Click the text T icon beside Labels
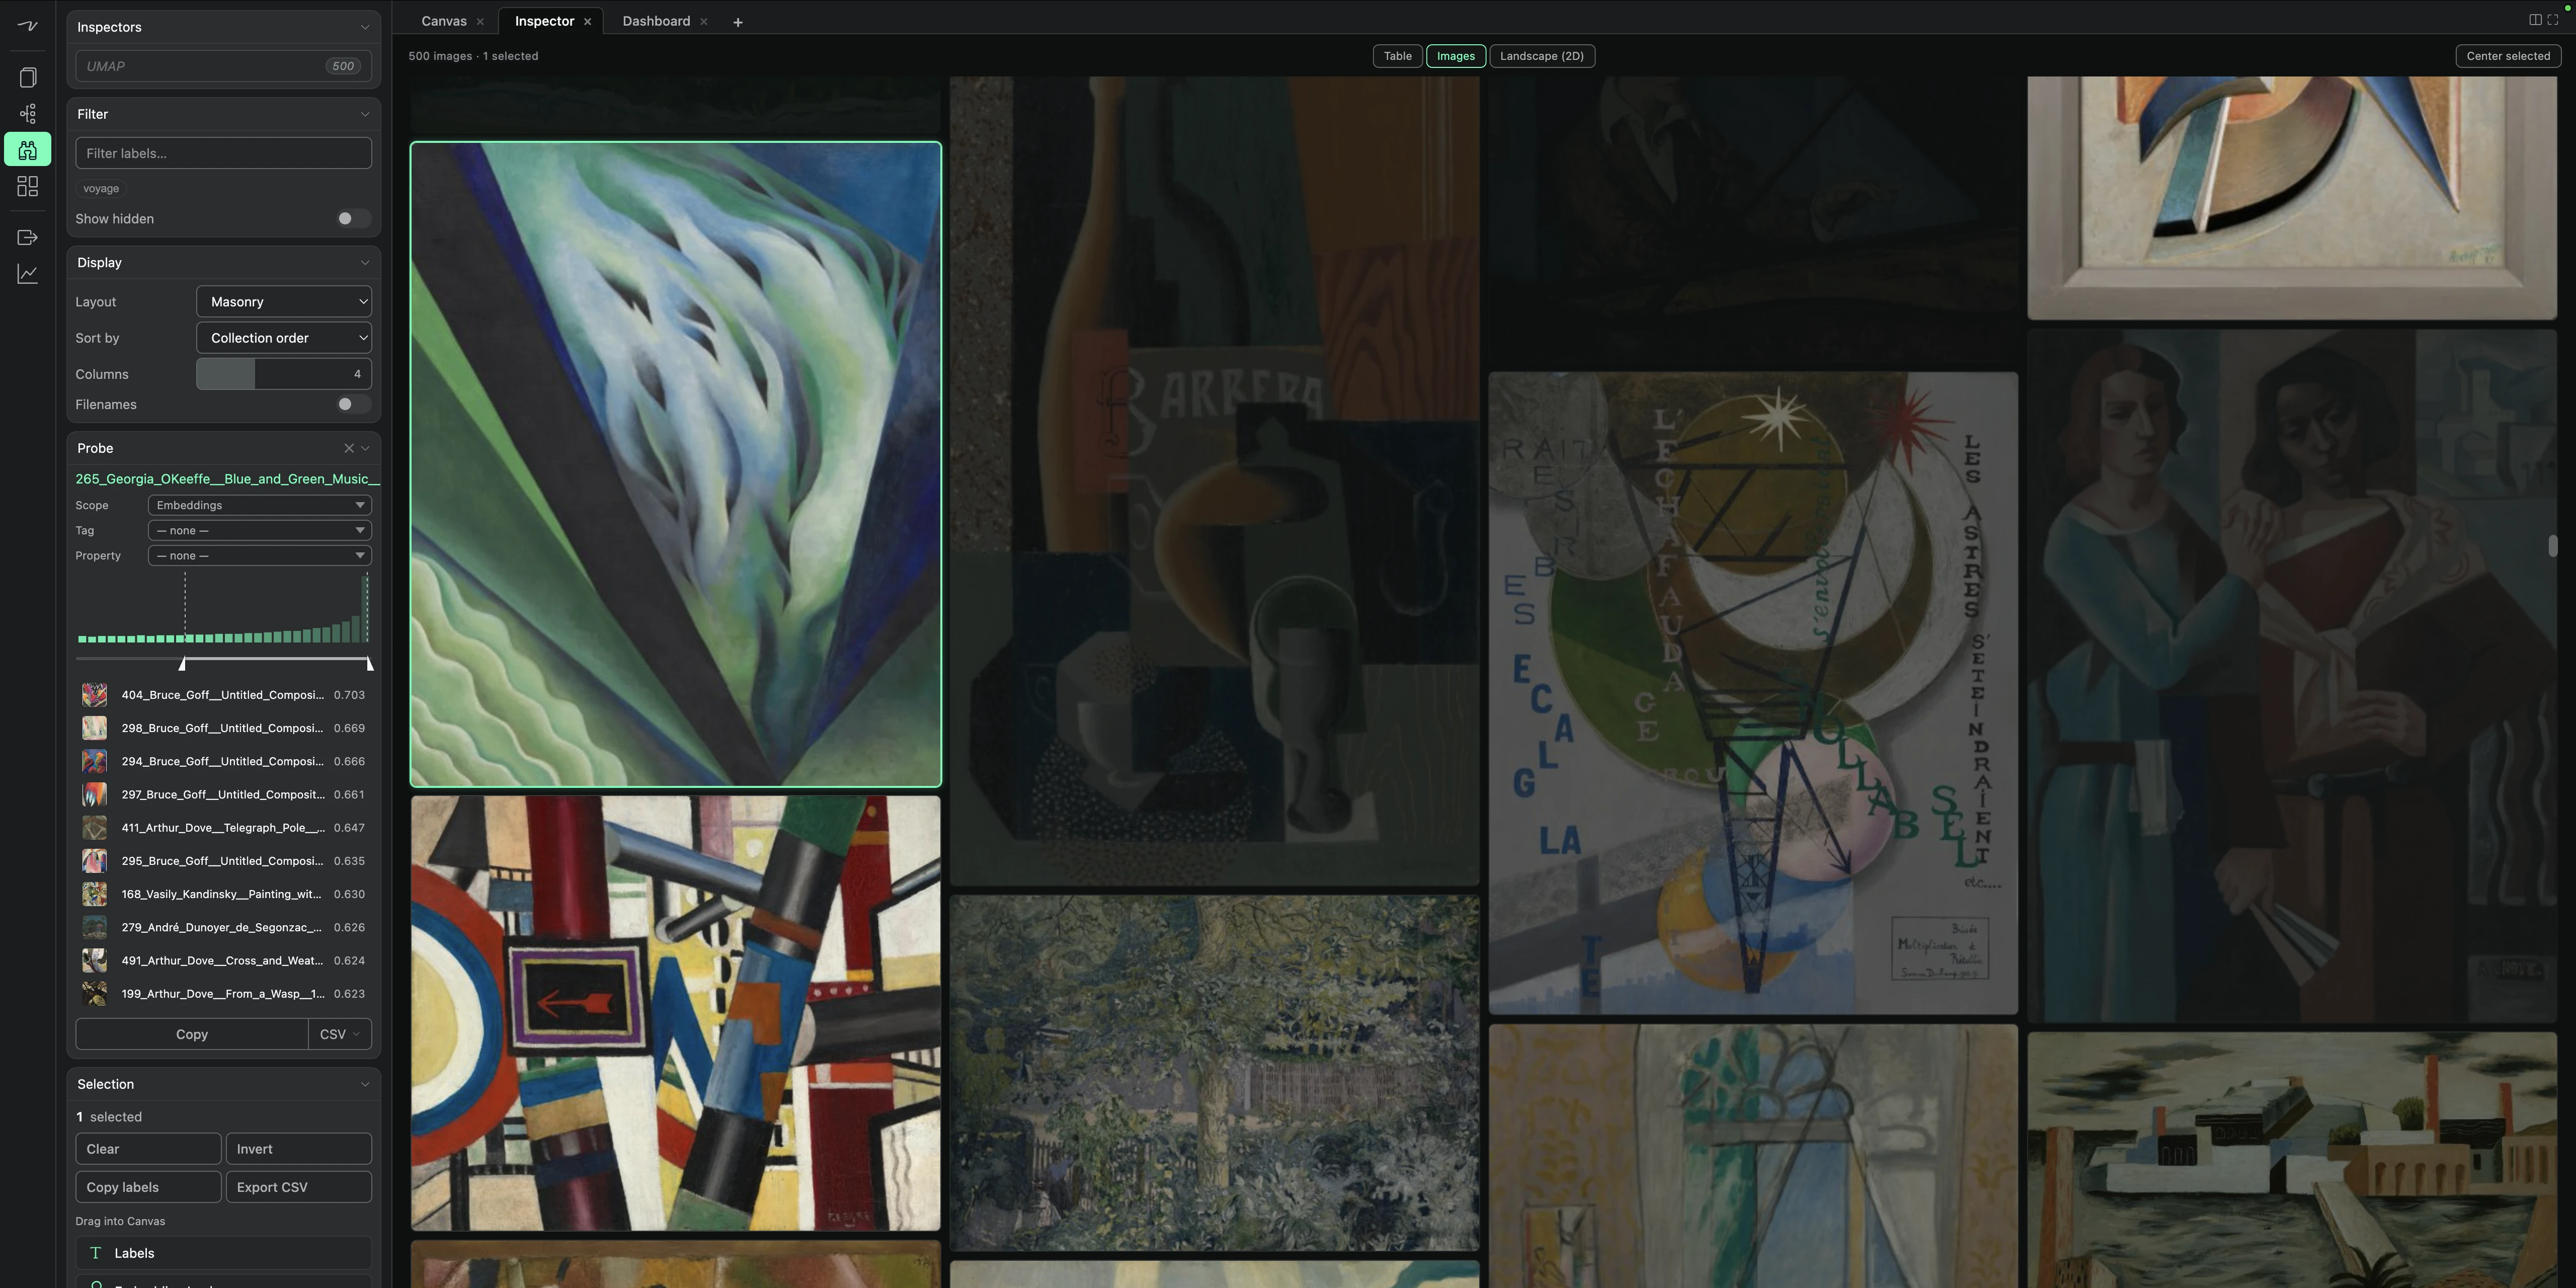Image resolution: width=2576 pixels, height=1288 pixels. 96,1253
